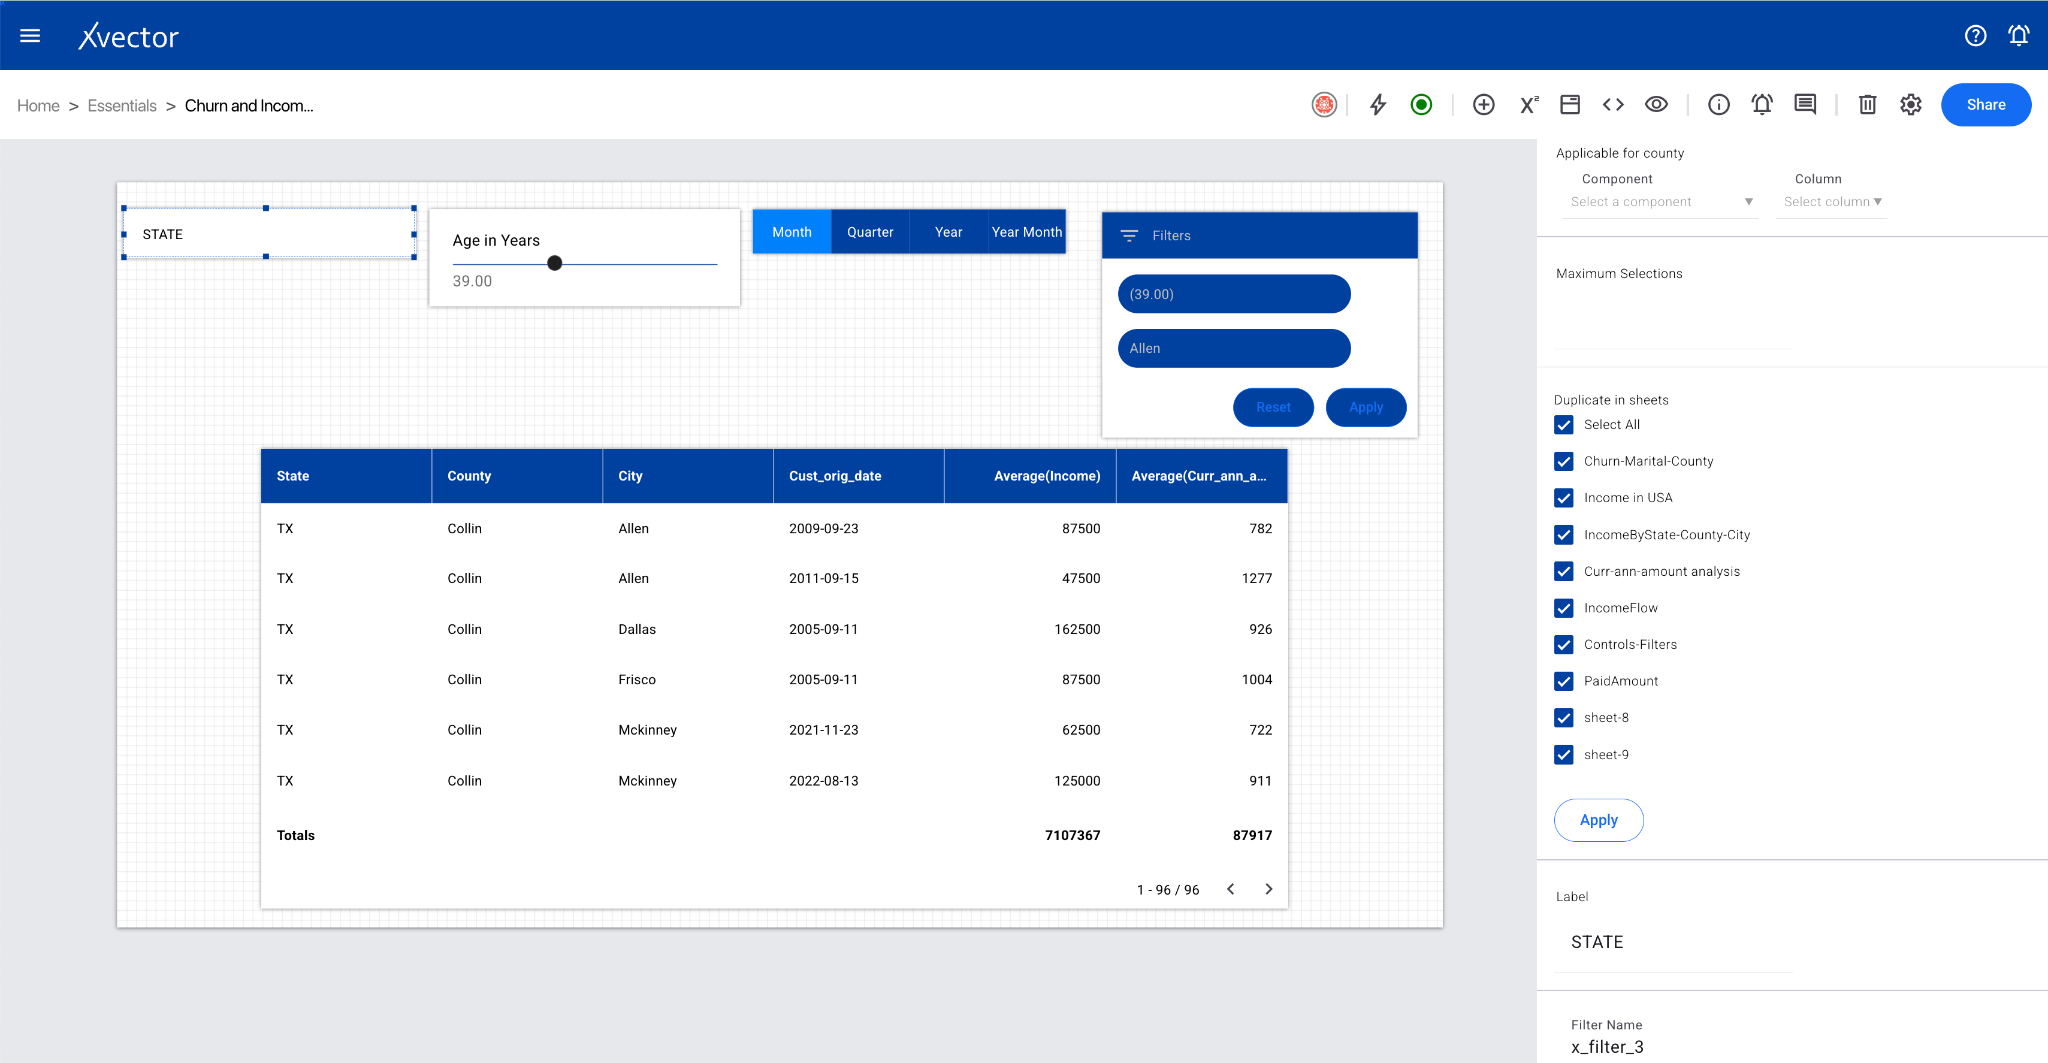
Task: Click the green record circle icon
Action: tap(1421, 105)
